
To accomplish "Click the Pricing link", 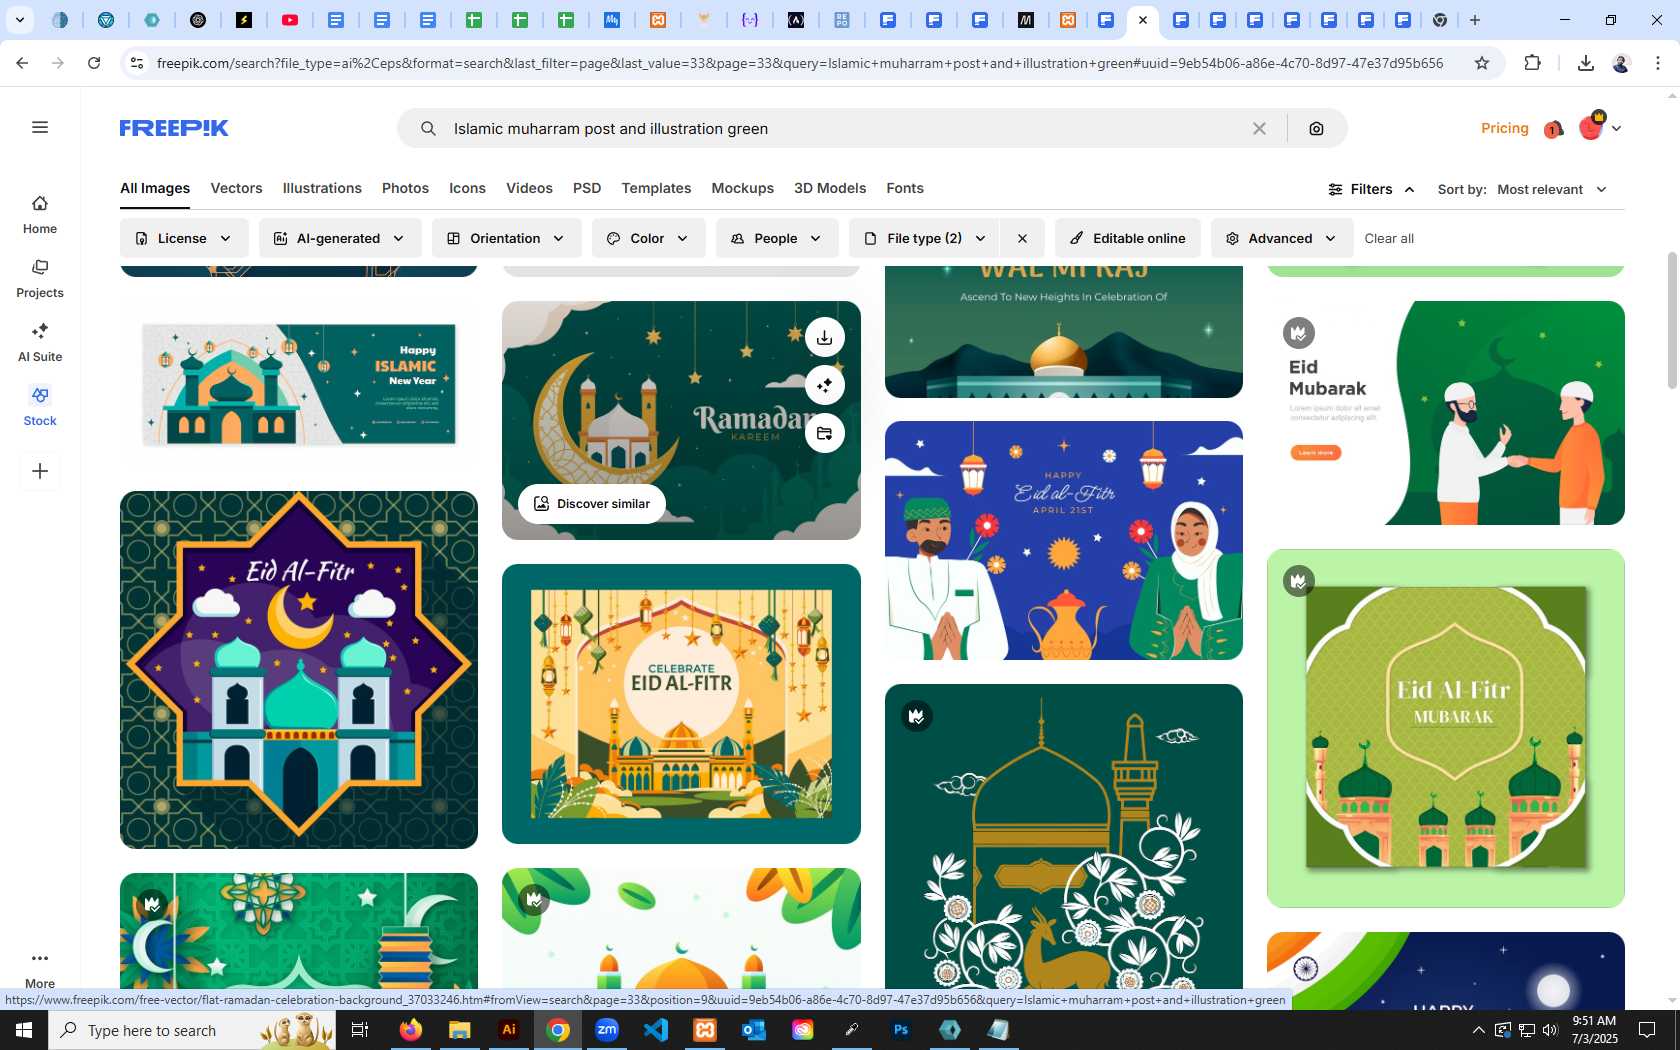I will (1504, 128).
